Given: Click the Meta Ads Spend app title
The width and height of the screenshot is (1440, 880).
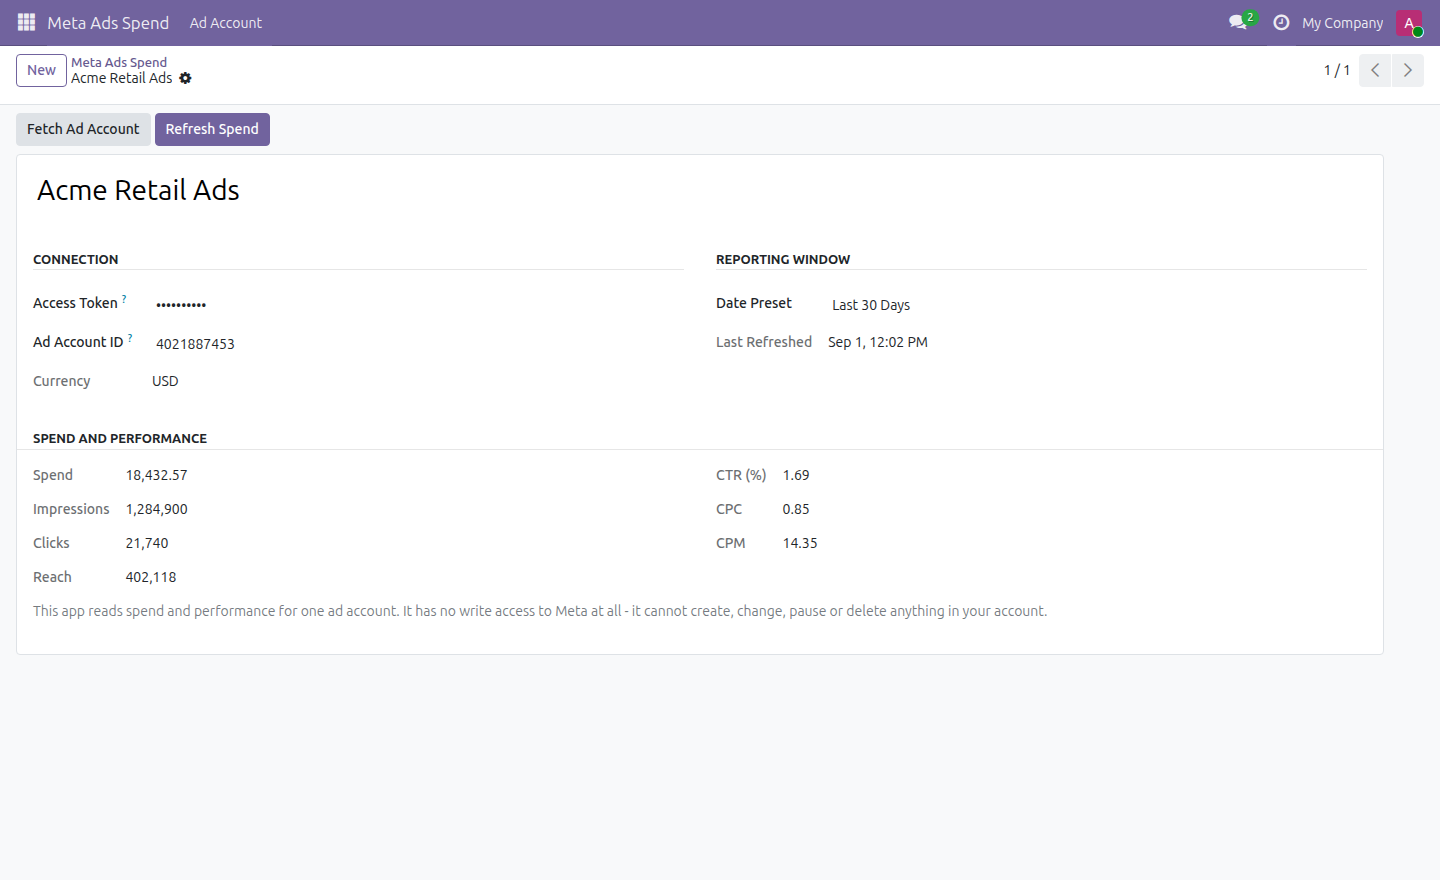Looking at the screenshot, I should click(108, 22).
